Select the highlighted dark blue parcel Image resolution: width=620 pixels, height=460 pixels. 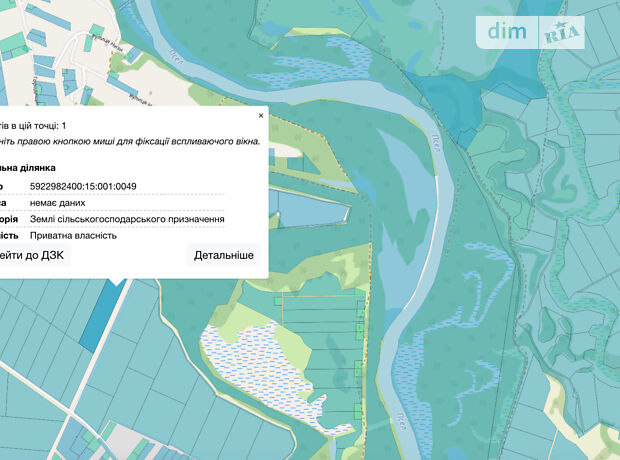pos(97,315)
